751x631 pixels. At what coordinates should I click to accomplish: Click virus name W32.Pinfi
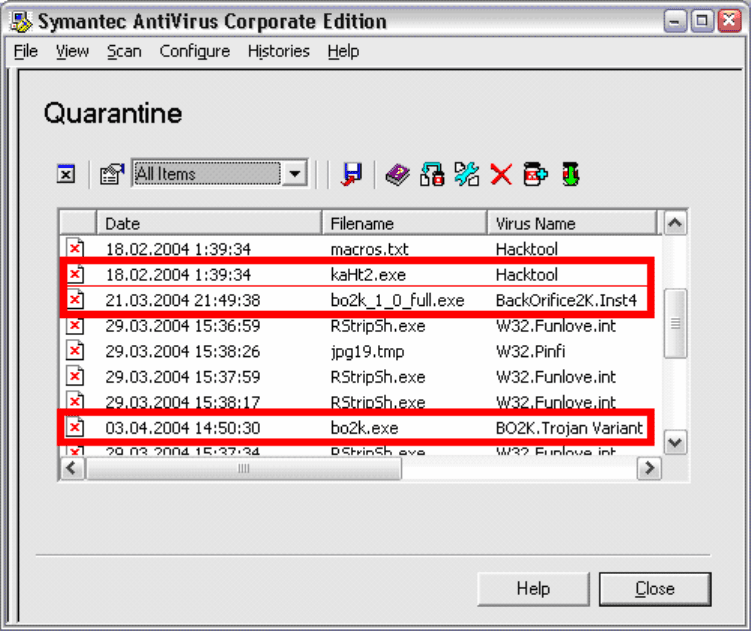(x=531, y=351)
